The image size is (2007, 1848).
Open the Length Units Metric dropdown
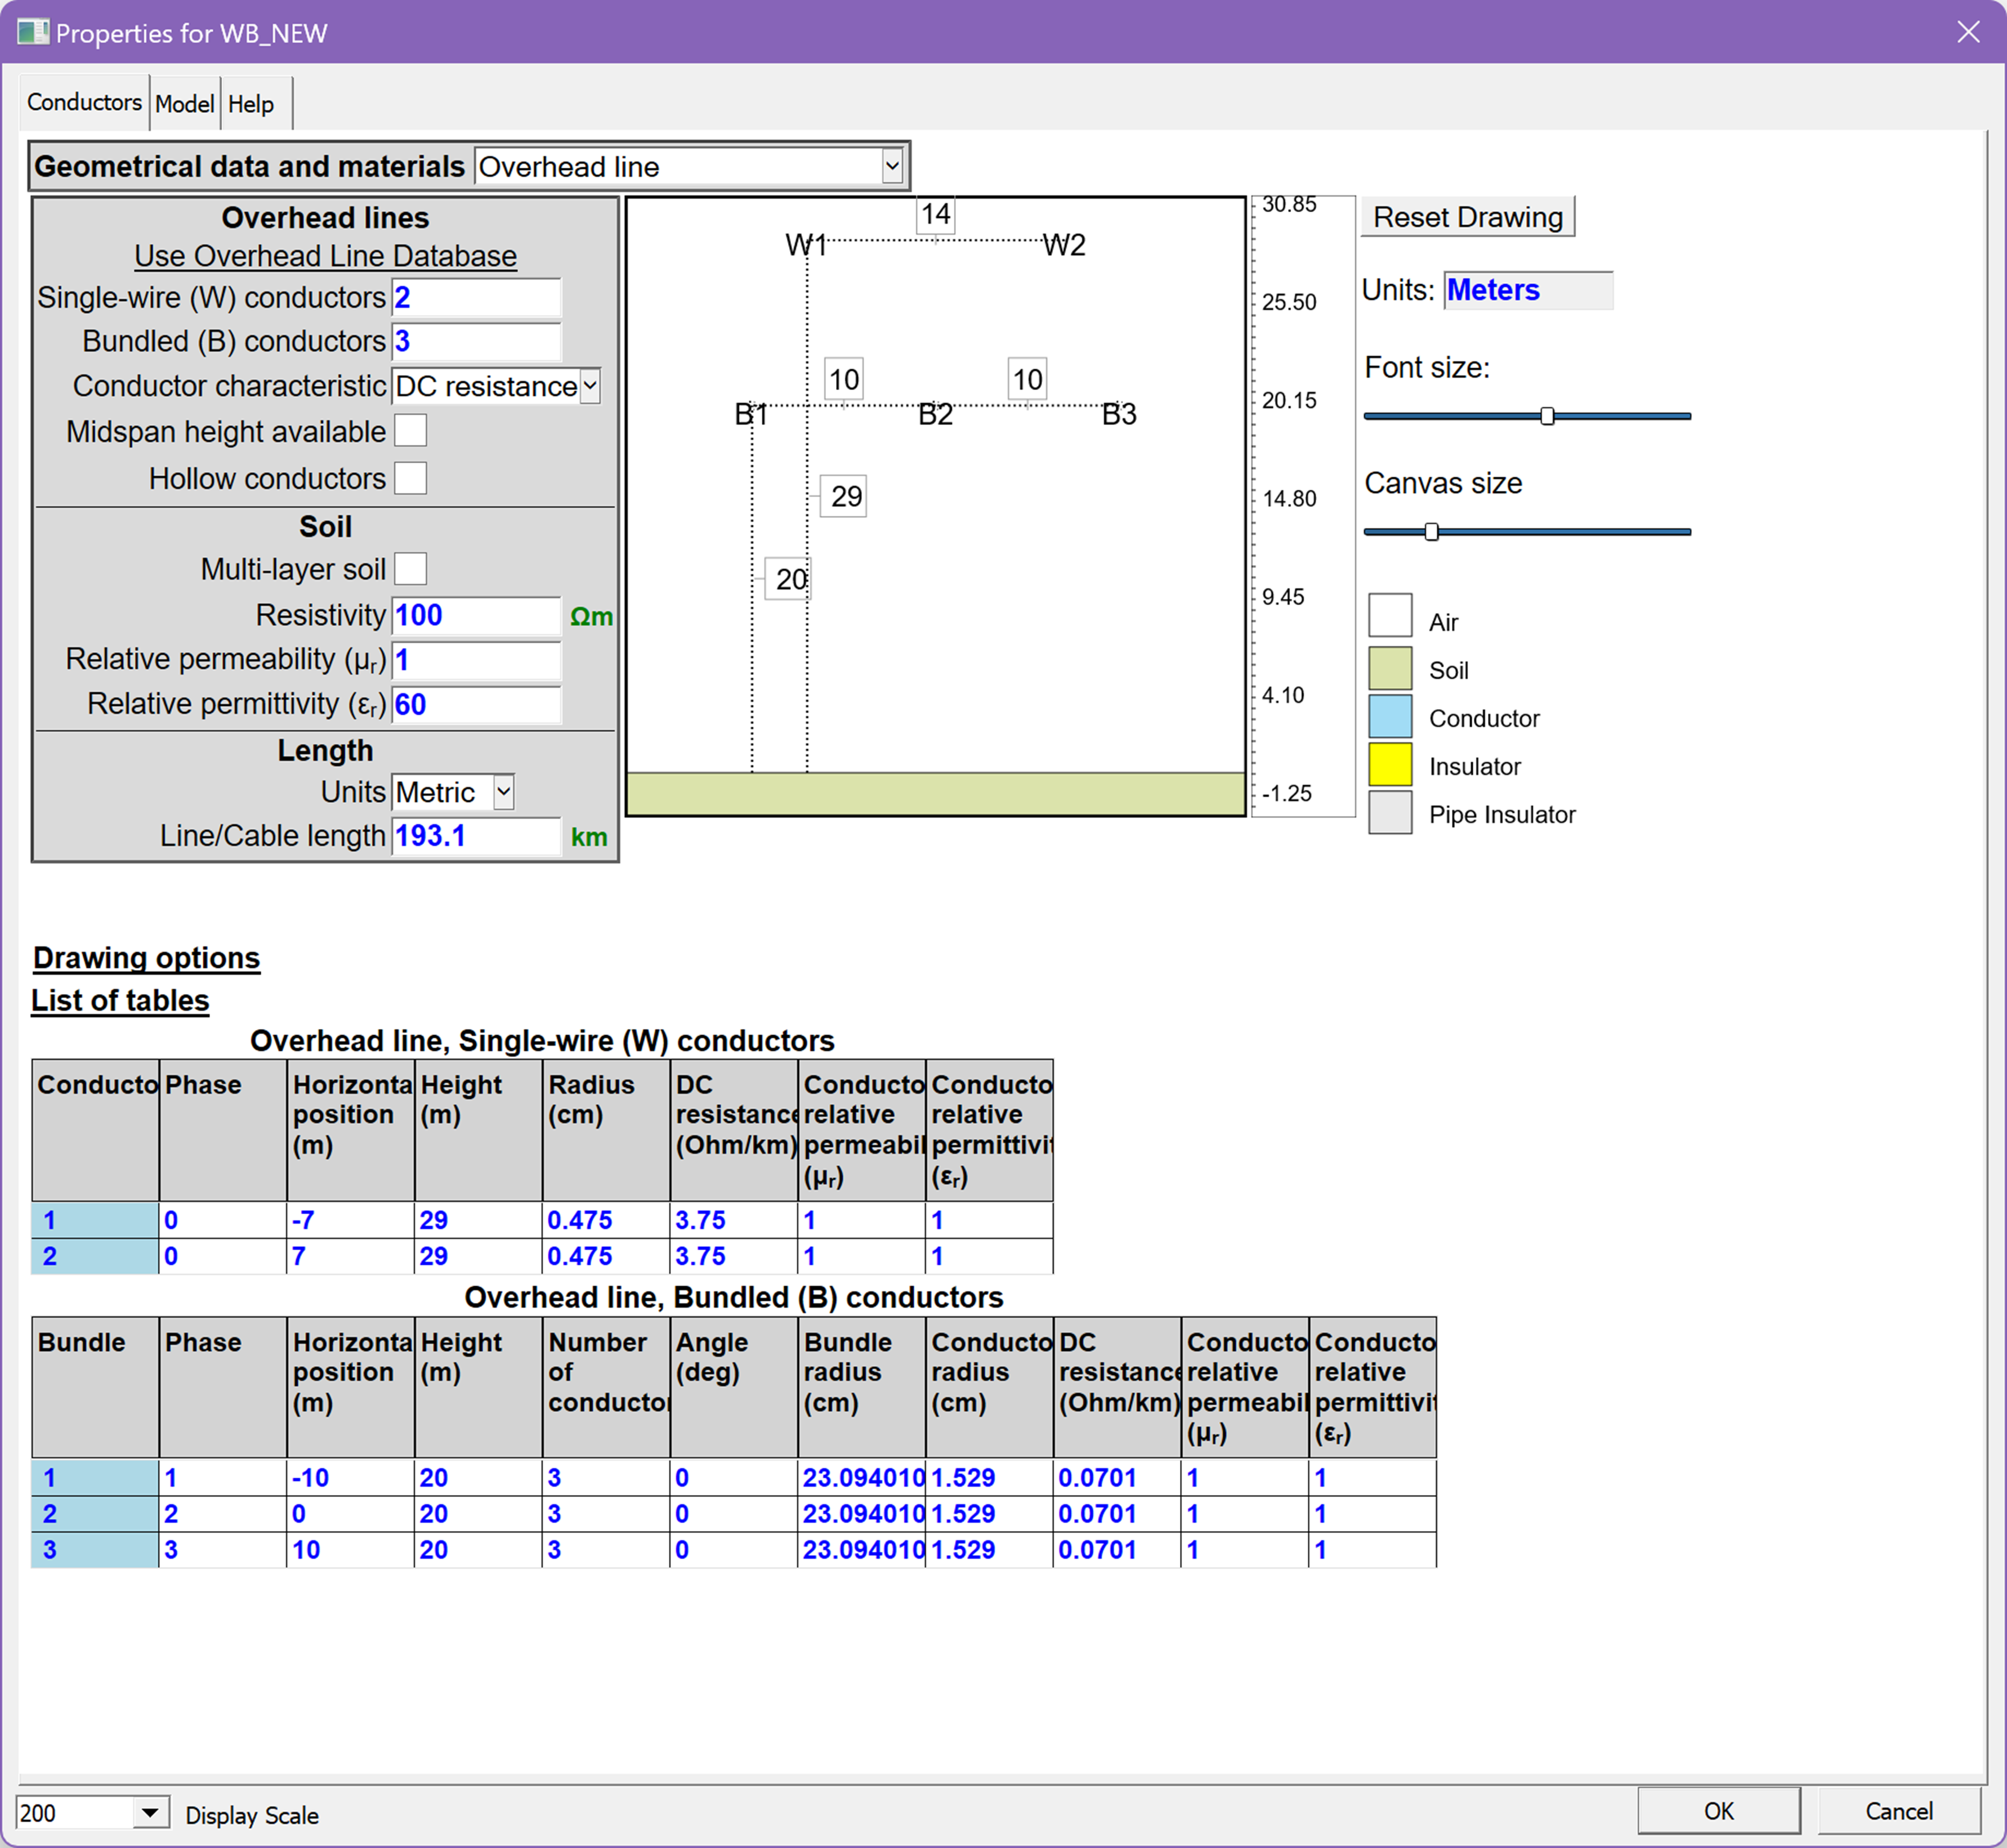pos(504,792)
